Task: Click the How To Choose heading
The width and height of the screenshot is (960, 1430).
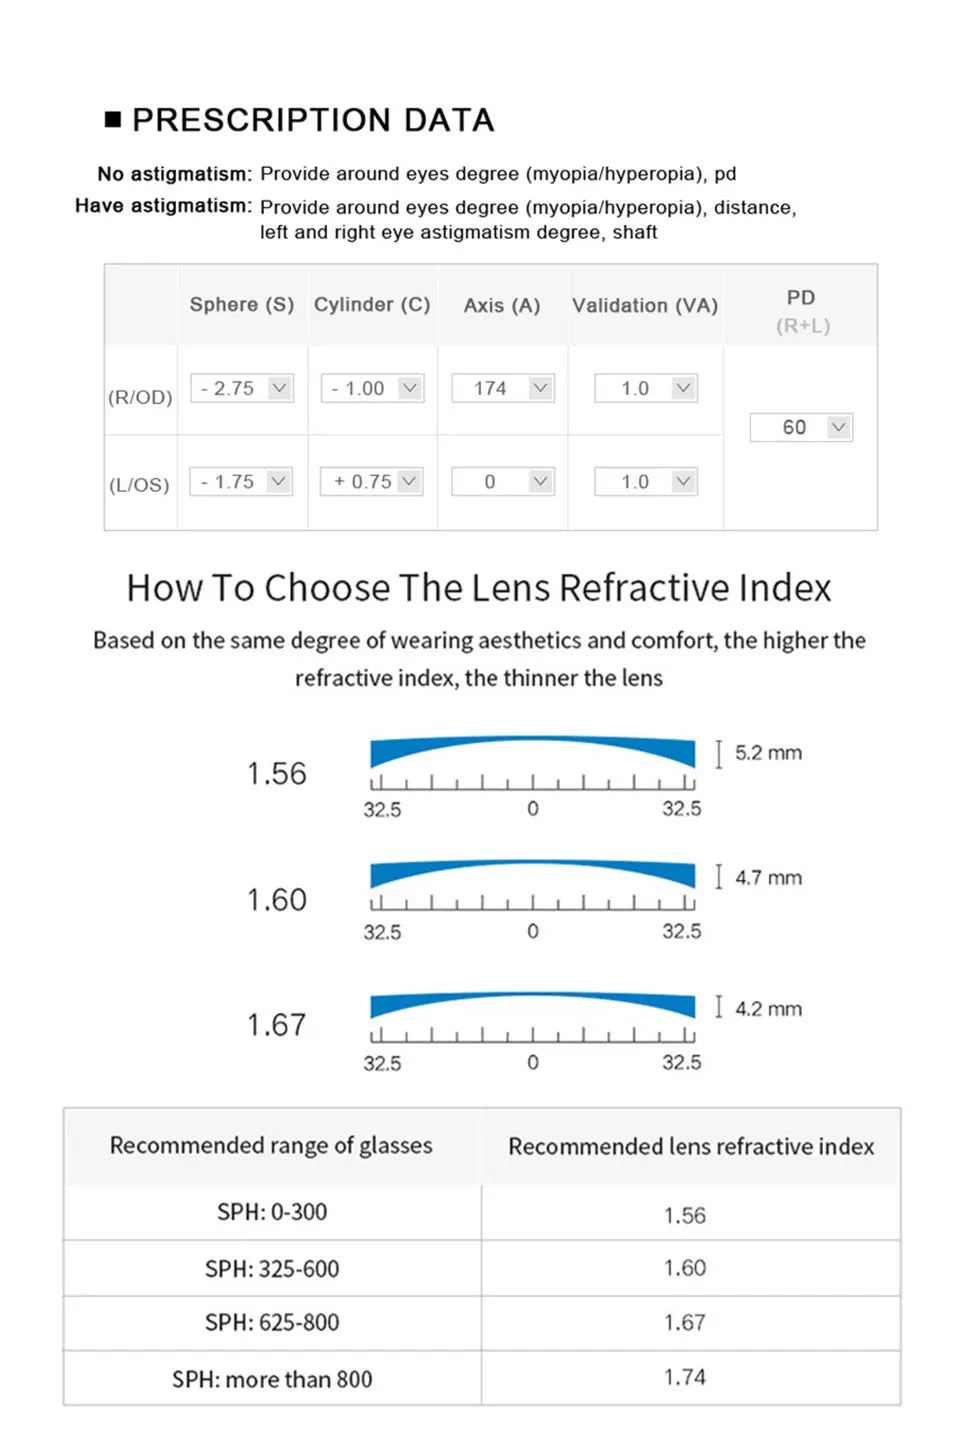Action: click(479, 588)
